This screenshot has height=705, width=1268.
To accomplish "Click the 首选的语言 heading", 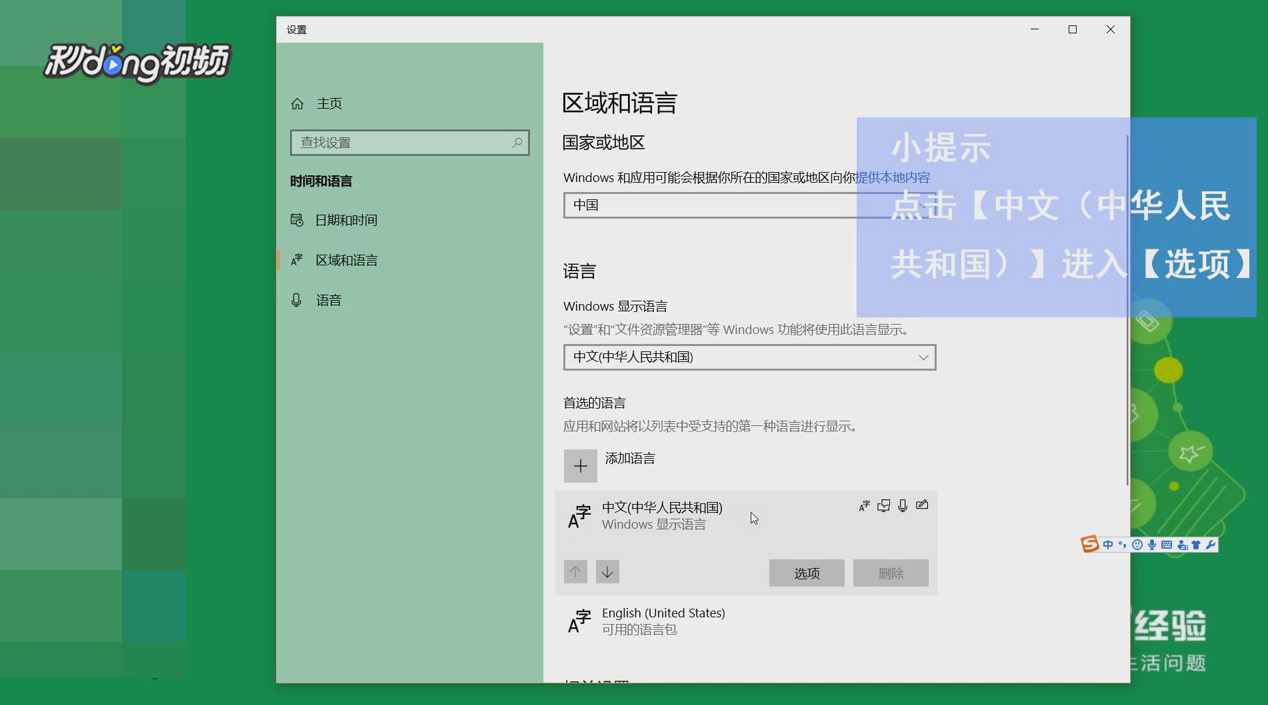I will pos(594,403).
